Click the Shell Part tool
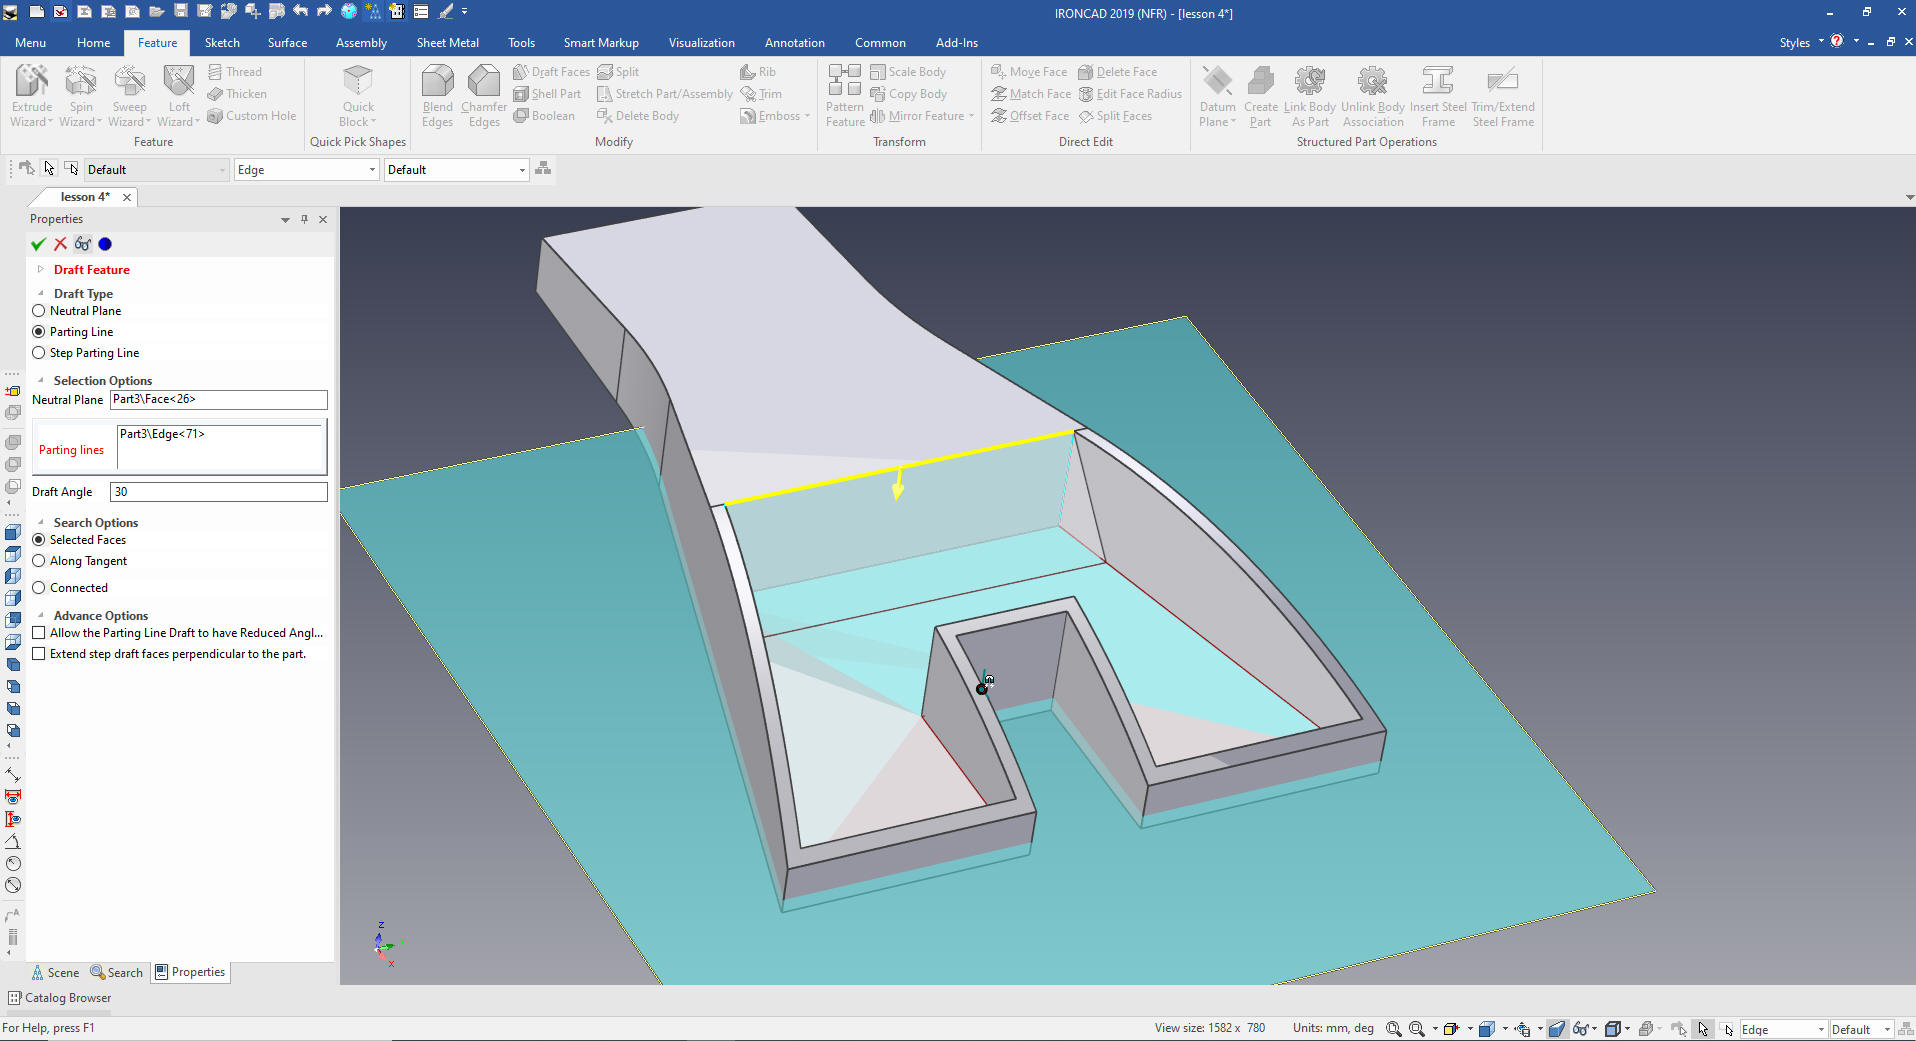Image resolution: width=1916 pixels, height=1041 pixels. click(x=547, y=94)
